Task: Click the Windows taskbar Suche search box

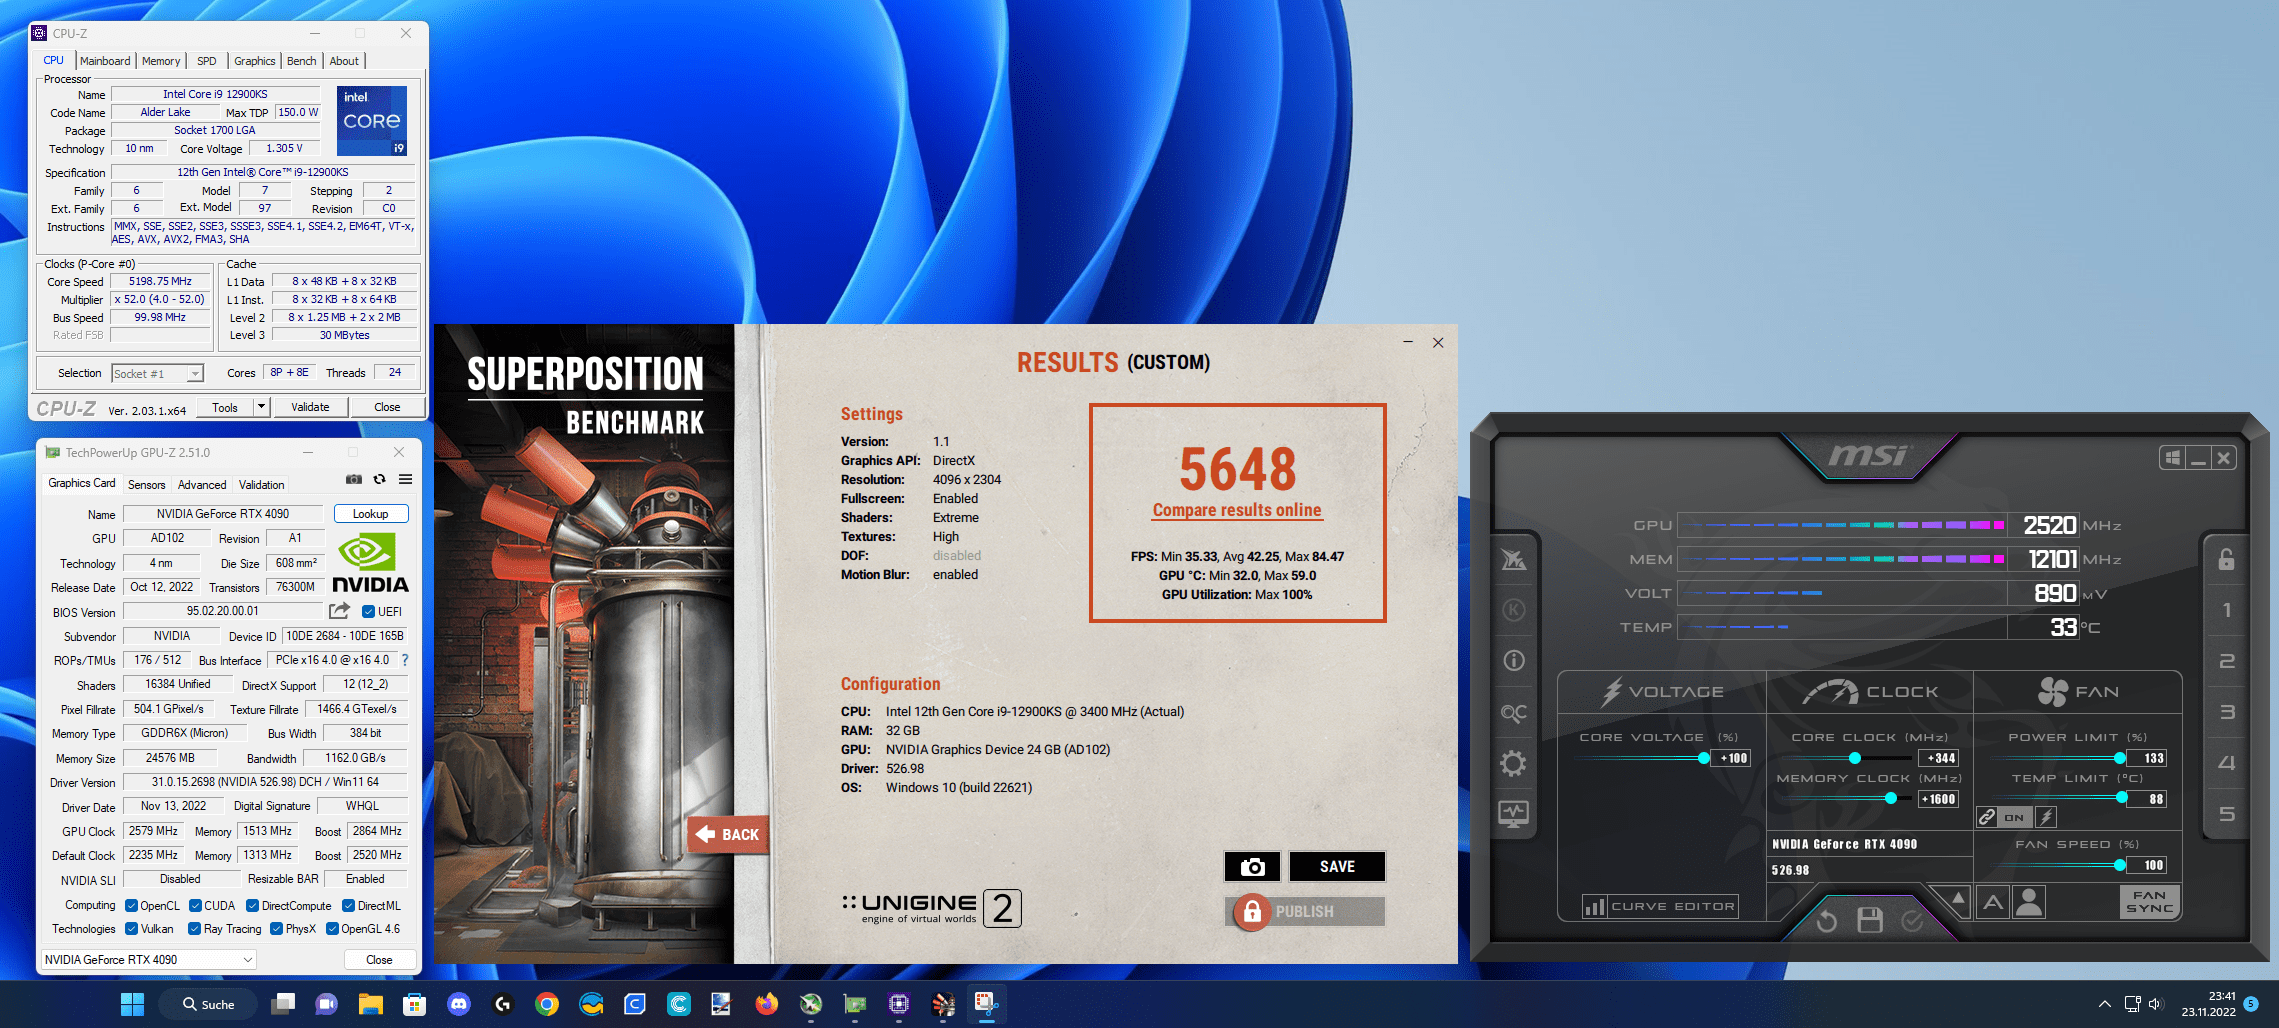Action: coord(209,1004)
